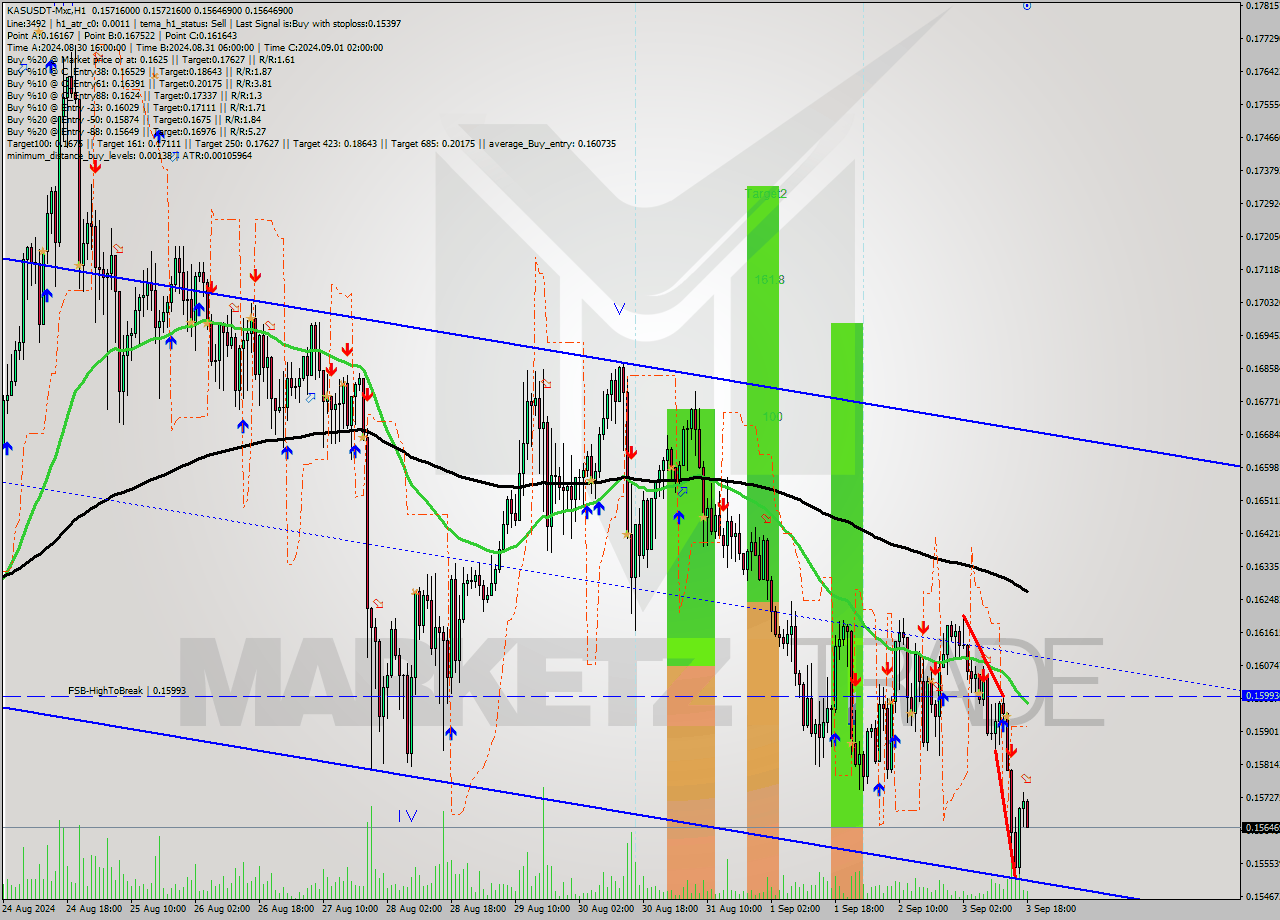Click the 0.17118 price axis label
The height and width of the screenshot is (920, 1280).
[x=1262, y=269]
